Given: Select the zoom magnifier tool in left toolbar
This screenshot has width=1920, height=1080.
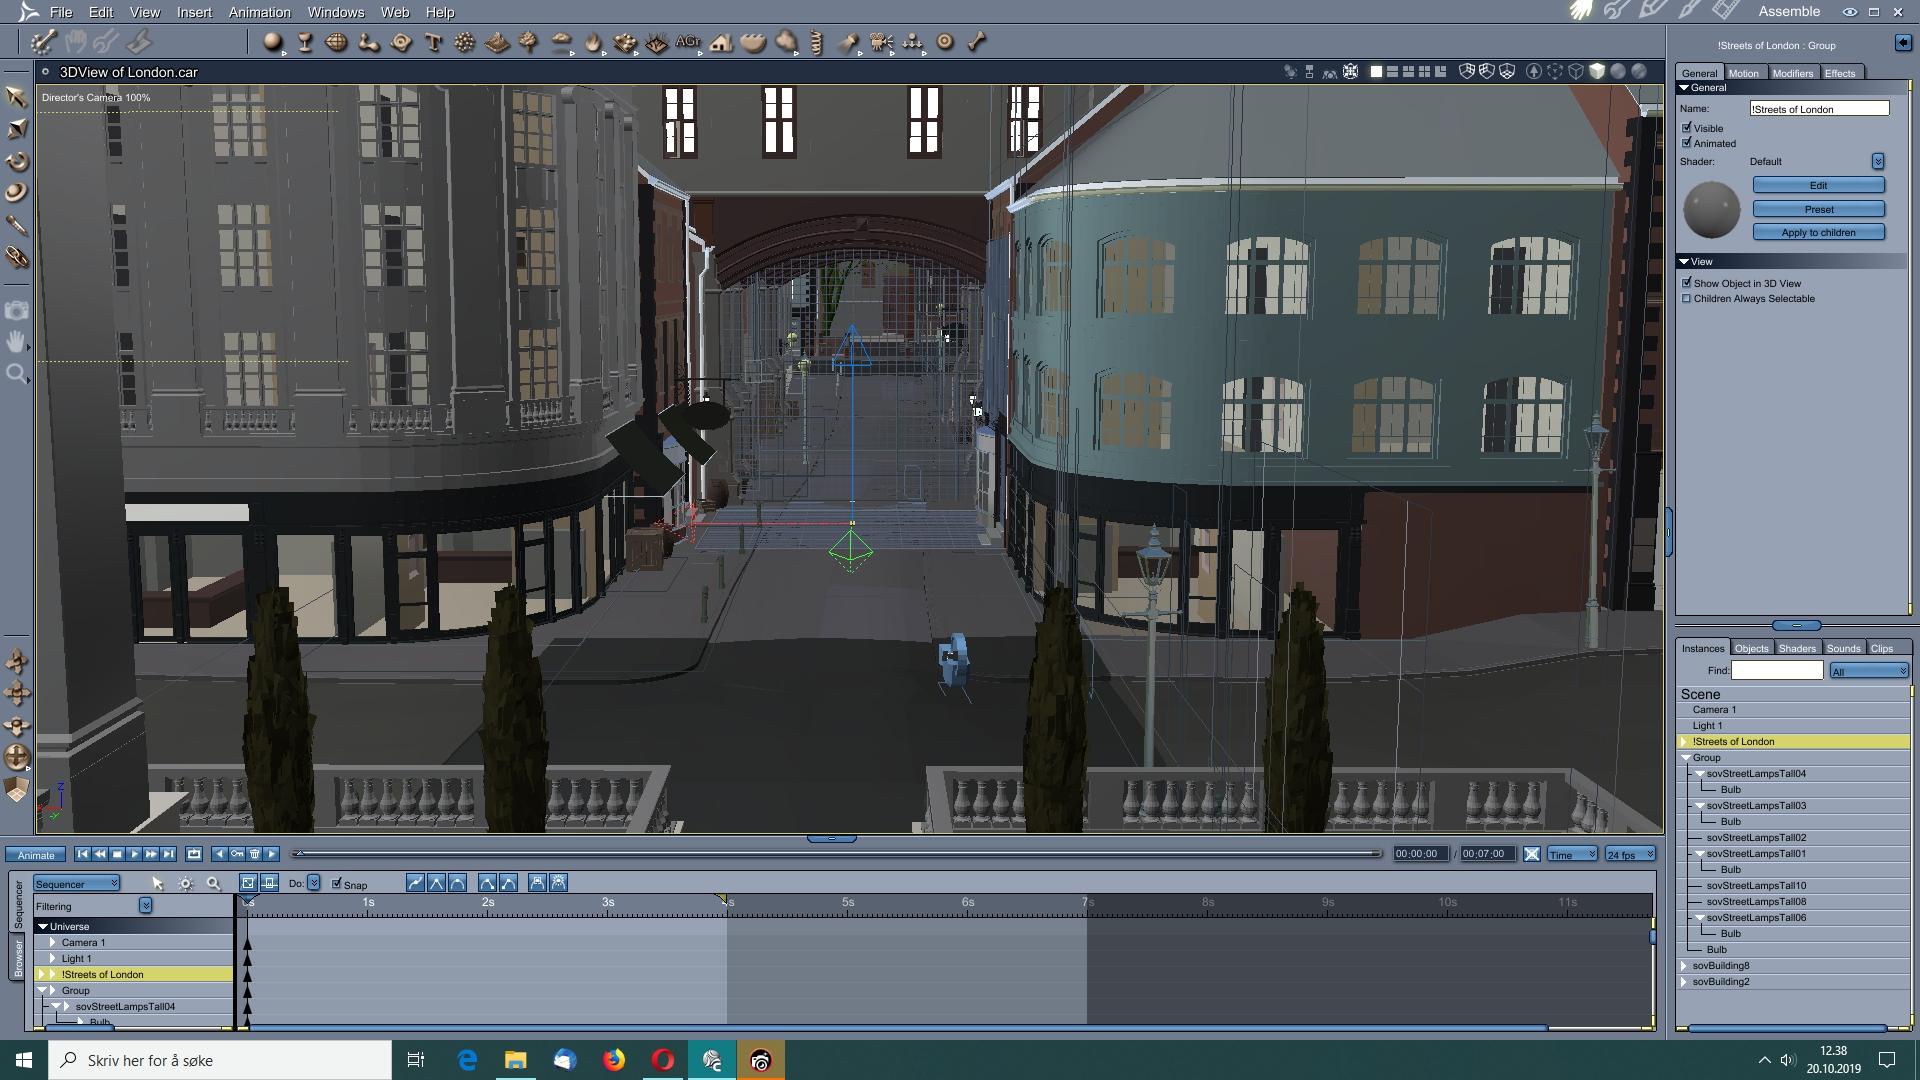Looking at the screenshot, I should coord(16,374).
